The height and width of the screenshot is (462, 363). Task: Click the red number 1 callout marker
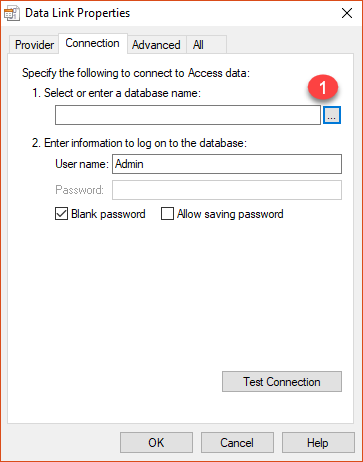coord(323,87)
